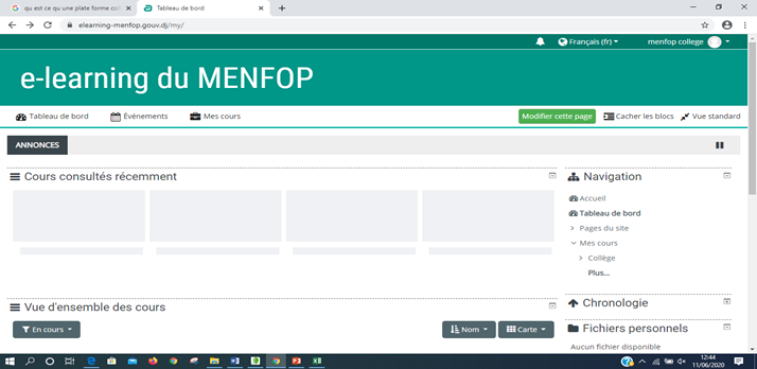Open the Windows action center

pos(739,361)
